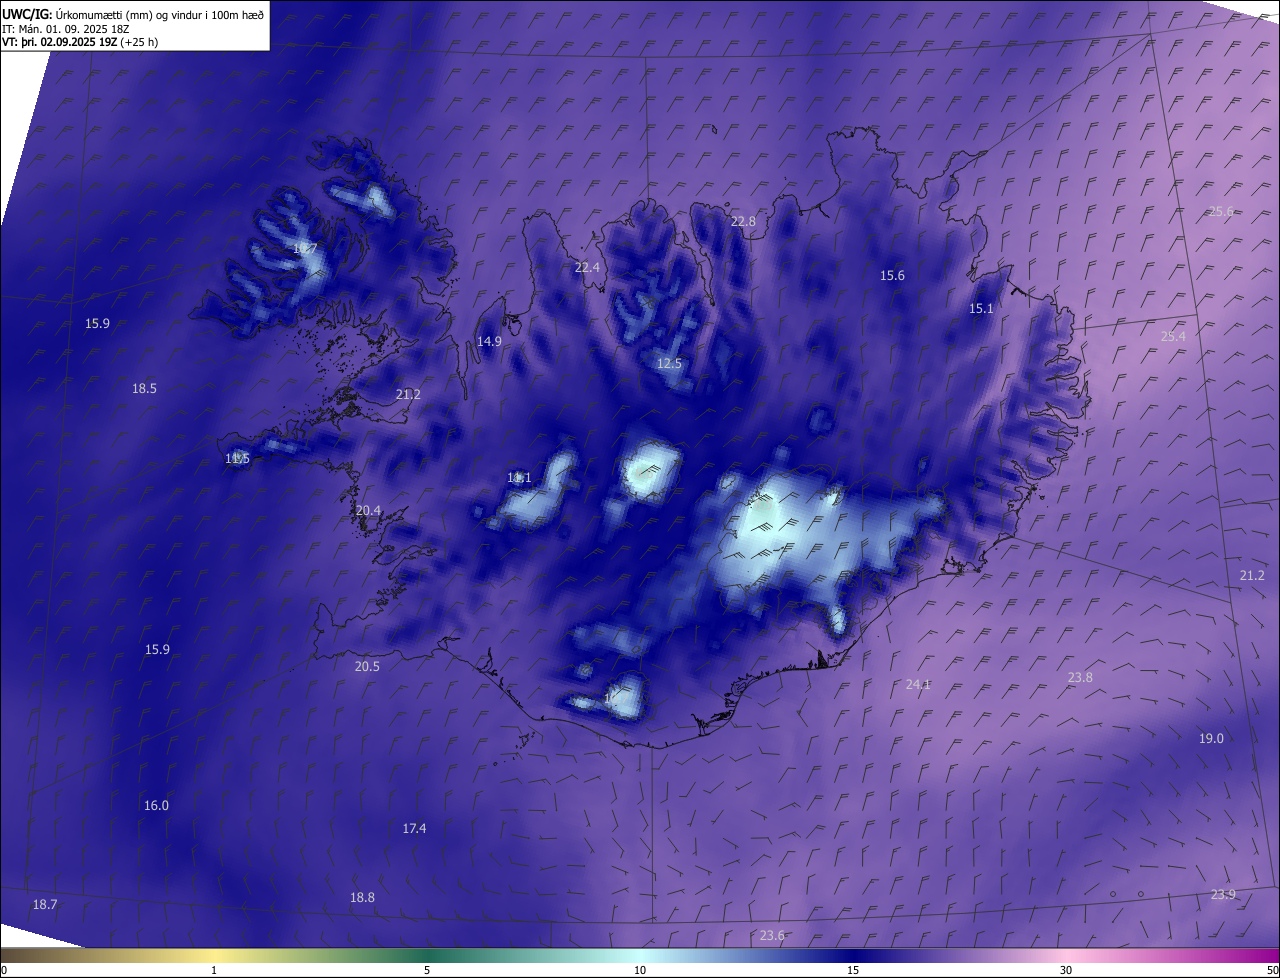
Task: Select the 'IT: Mán. 01. 09. 2025 18Z' line
Action: [65, 29]
